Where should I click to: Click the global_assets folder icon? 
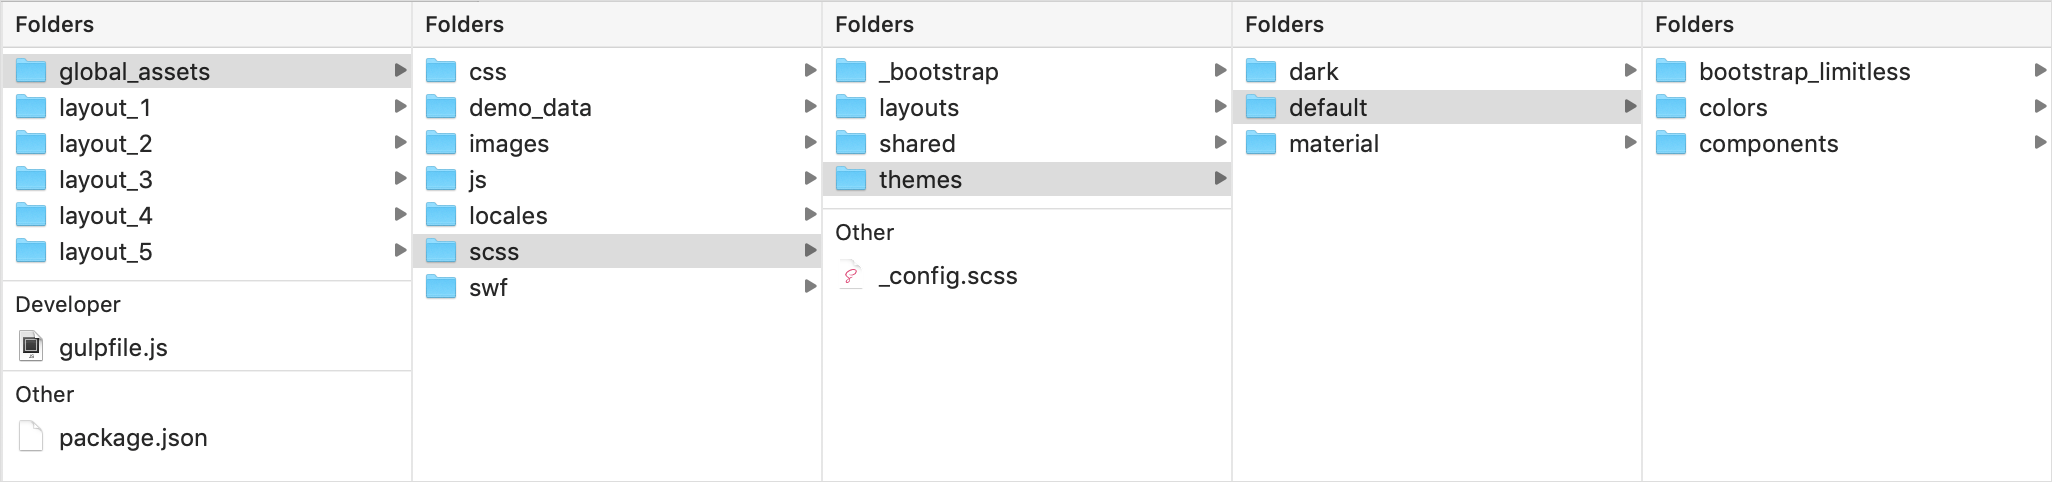pos(32,71)
